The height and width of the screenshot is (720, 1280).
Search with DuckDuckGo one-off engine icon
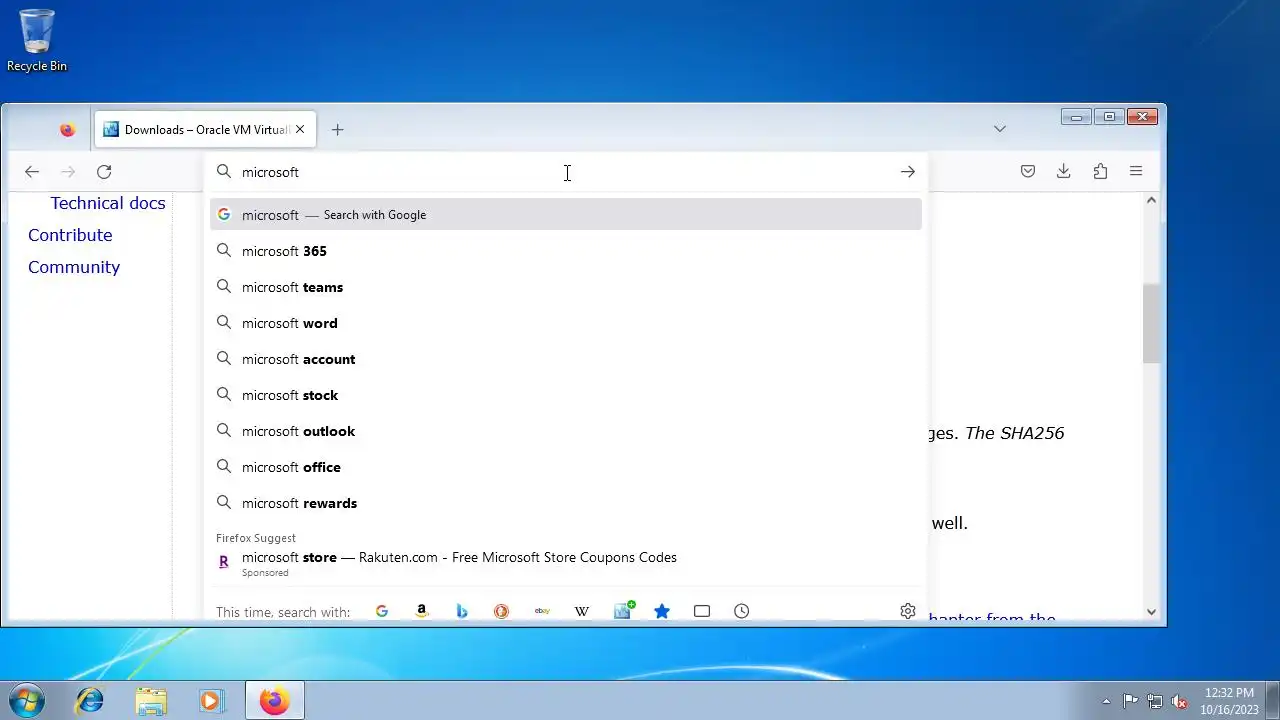point(502,611)
